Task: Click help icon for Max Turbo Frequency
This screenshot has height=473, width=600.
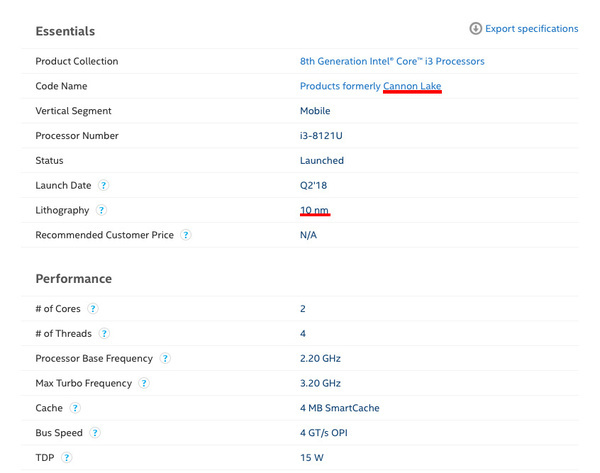Action: pos(144,383)
